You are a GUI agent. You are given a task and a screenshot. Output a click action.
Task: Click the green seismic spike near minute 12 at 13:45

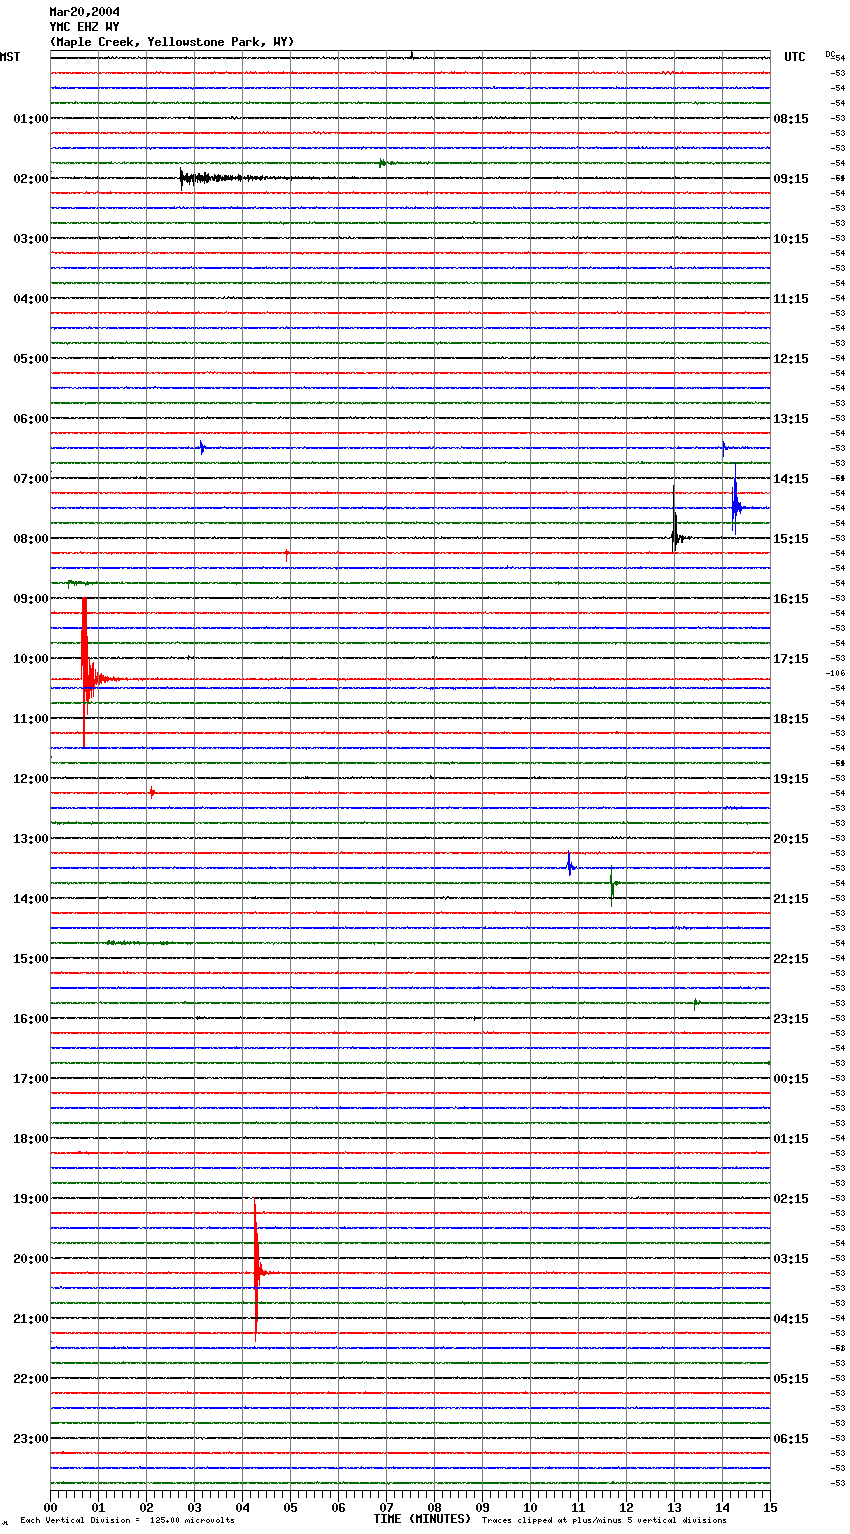[612, 884]
